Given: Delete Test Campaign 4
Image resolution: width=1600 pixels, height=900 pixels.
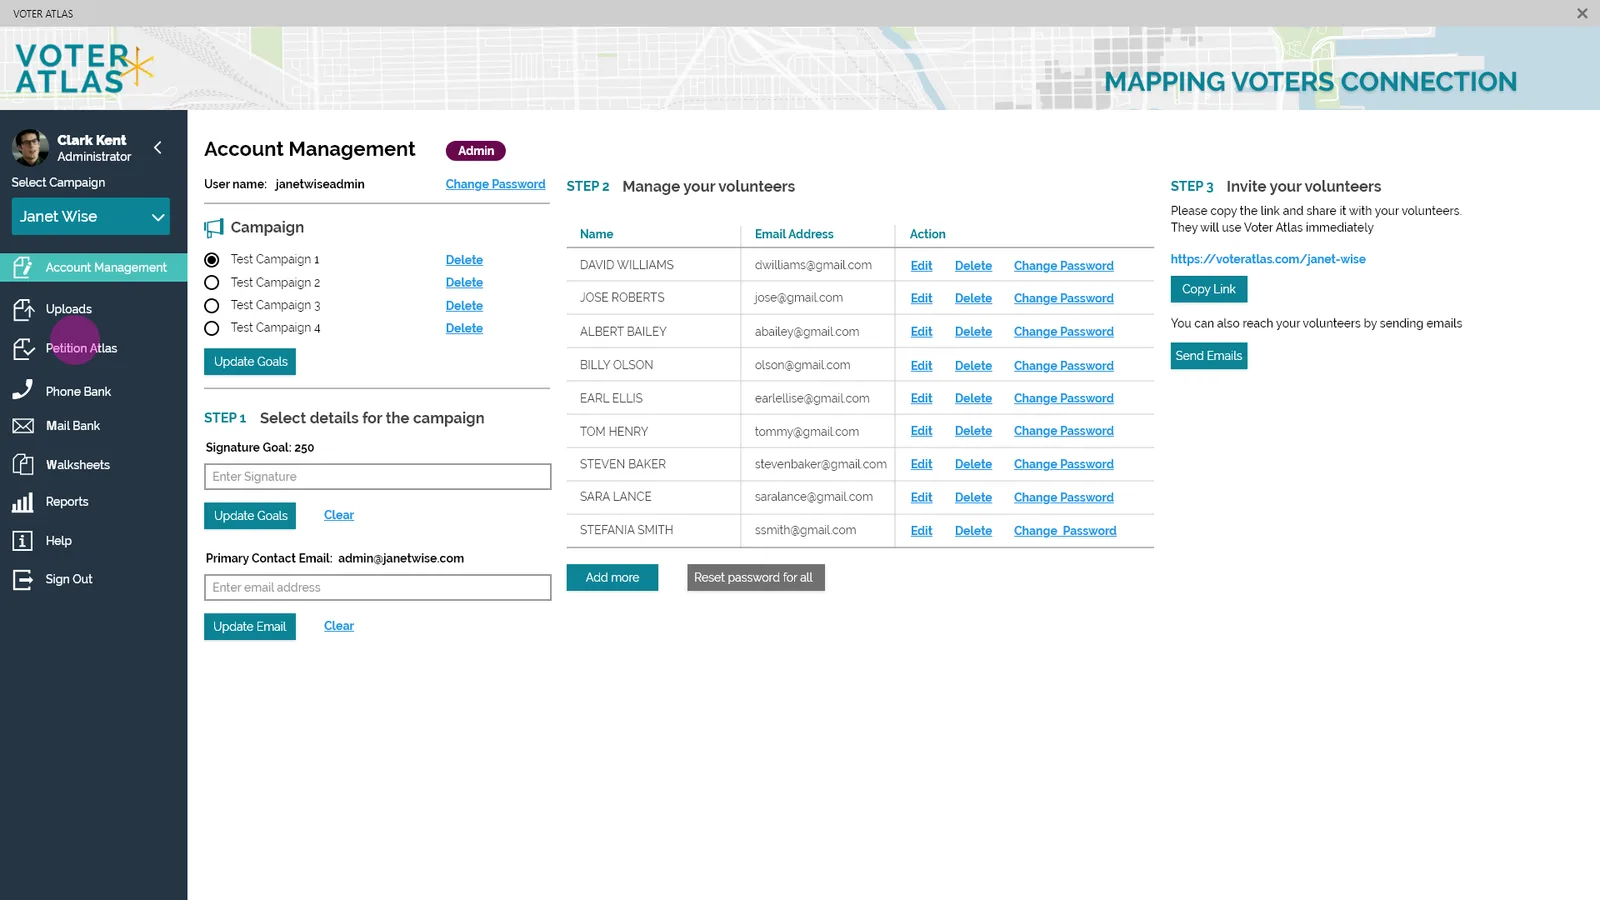Looking at the screenshot, I should click(x=464, y=328).
